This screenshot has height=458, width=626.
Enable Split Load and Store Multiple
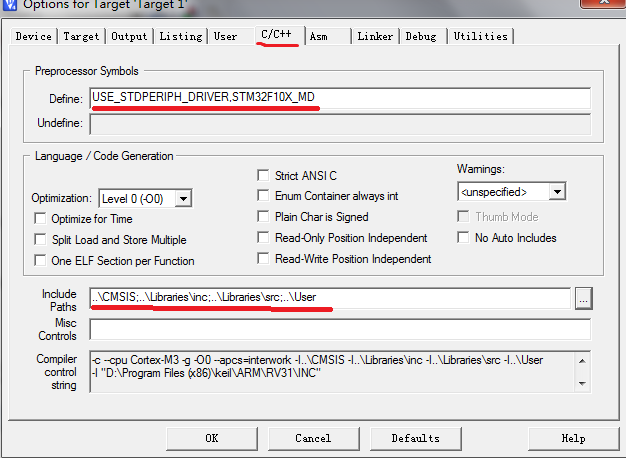[x=40, y=240]
